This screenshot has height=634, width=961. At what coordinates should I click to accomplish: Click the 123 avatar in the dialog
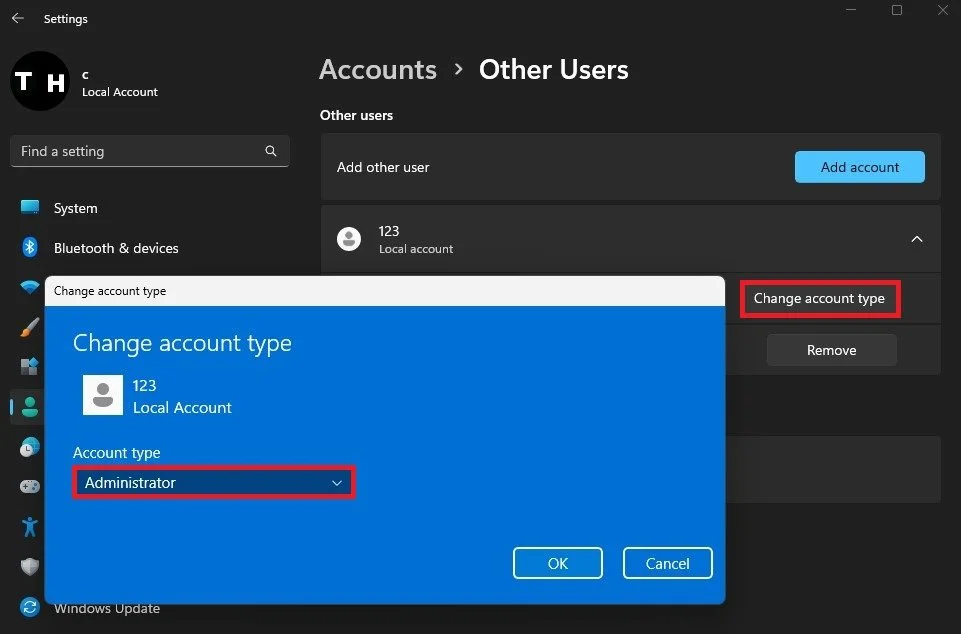[x=103, y=395]
